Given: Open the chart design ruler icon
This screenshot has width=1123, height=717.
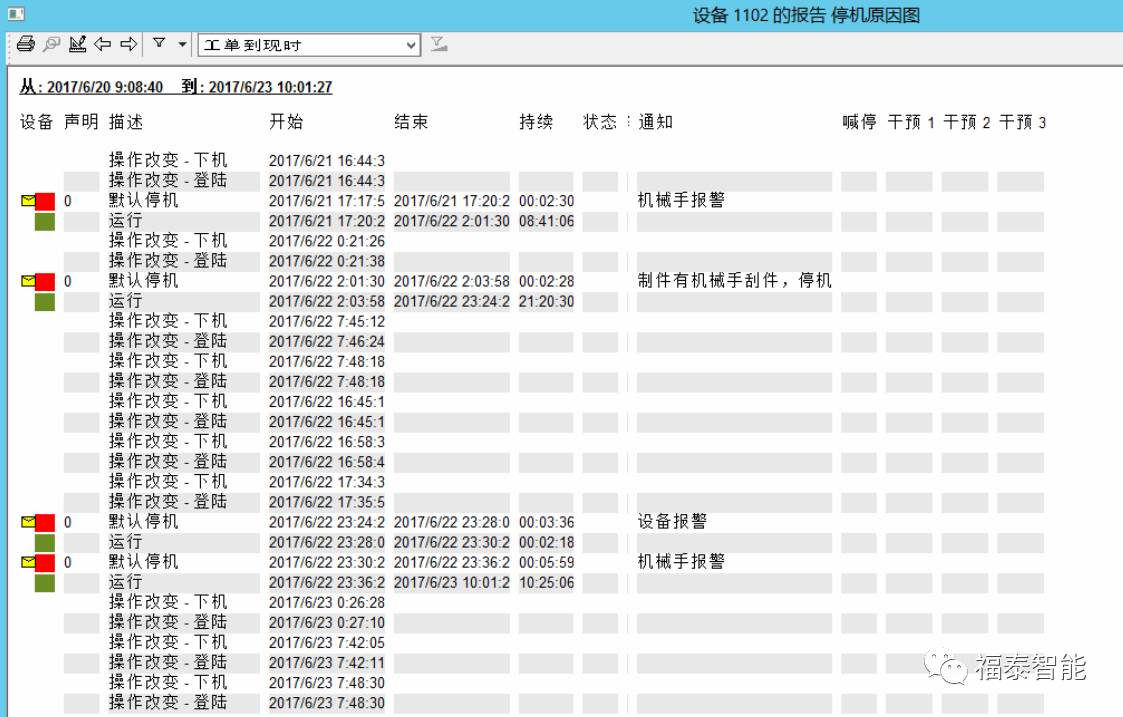Looking at the screenshot, I should [x=77, y=44].
